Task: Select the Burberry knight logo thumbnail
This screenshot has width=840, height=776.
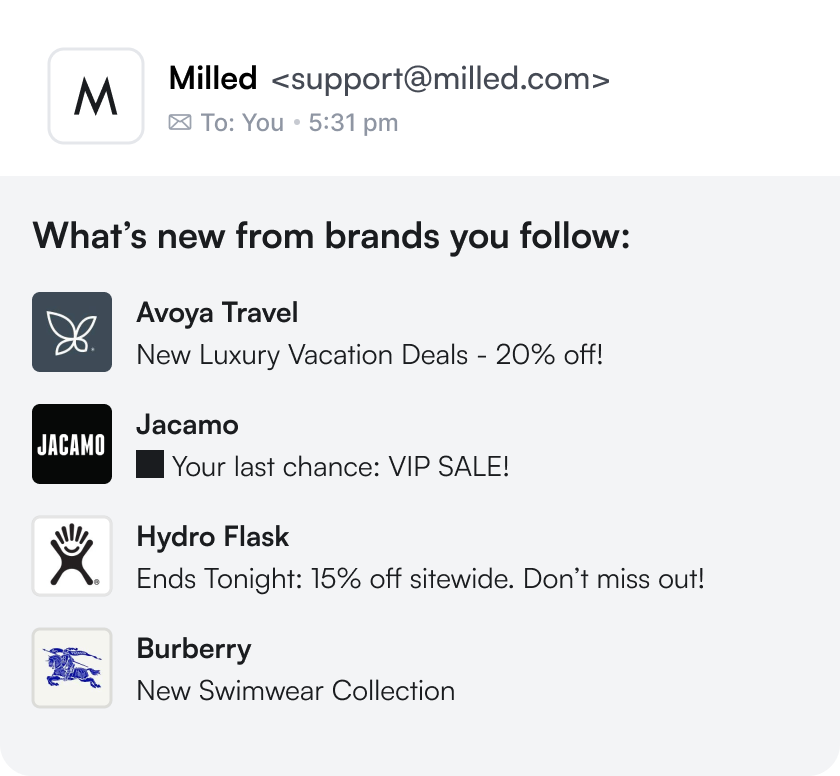Action: click(x=72, y=668)
